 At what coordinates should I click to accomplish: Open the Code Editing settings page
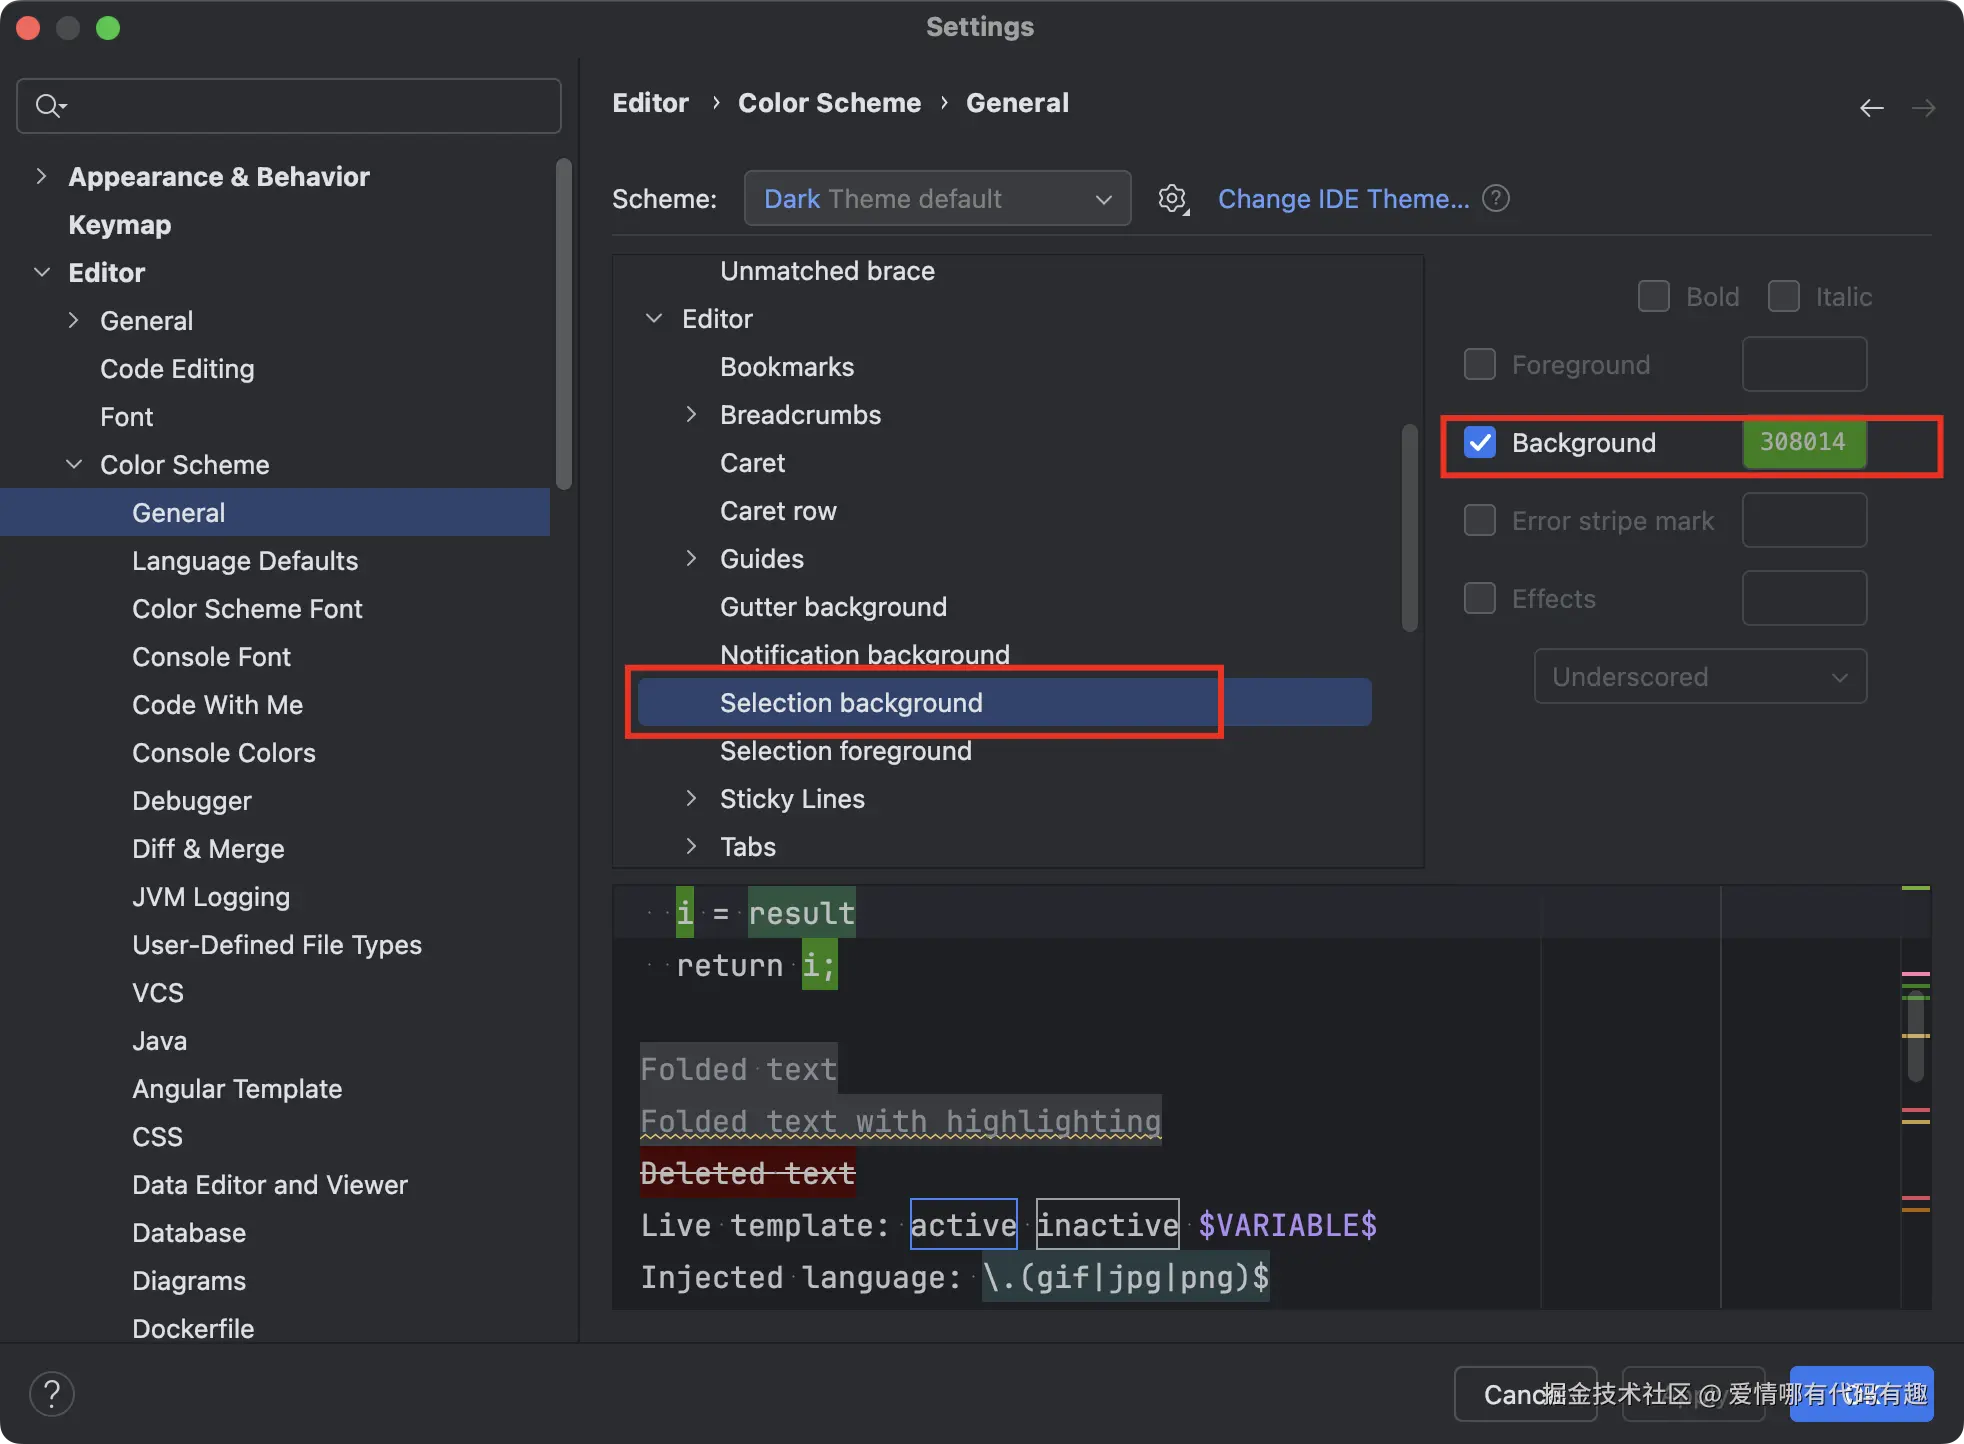[x=177, y=369]
